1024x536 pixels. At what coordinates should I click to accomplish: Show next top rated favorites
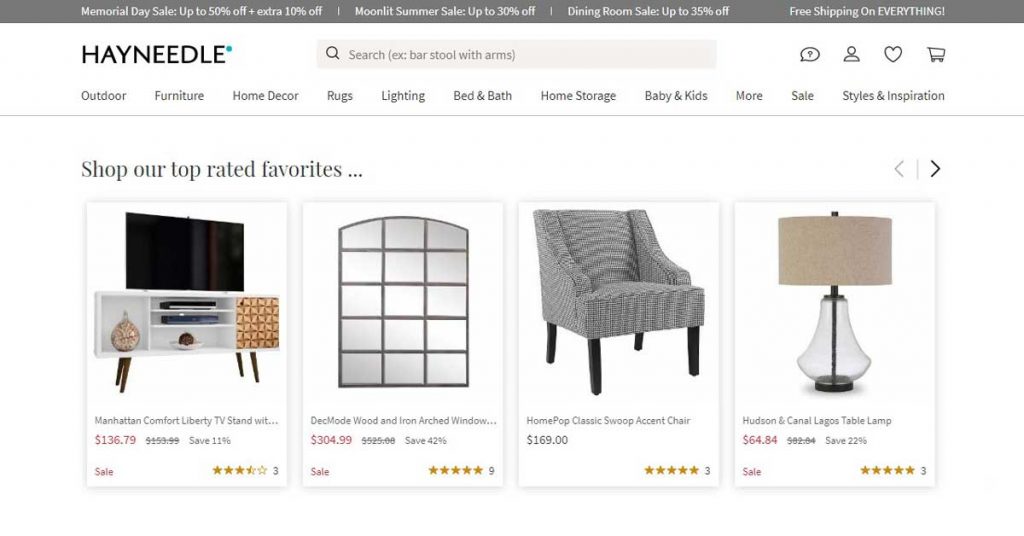click(x=935, y=169)
